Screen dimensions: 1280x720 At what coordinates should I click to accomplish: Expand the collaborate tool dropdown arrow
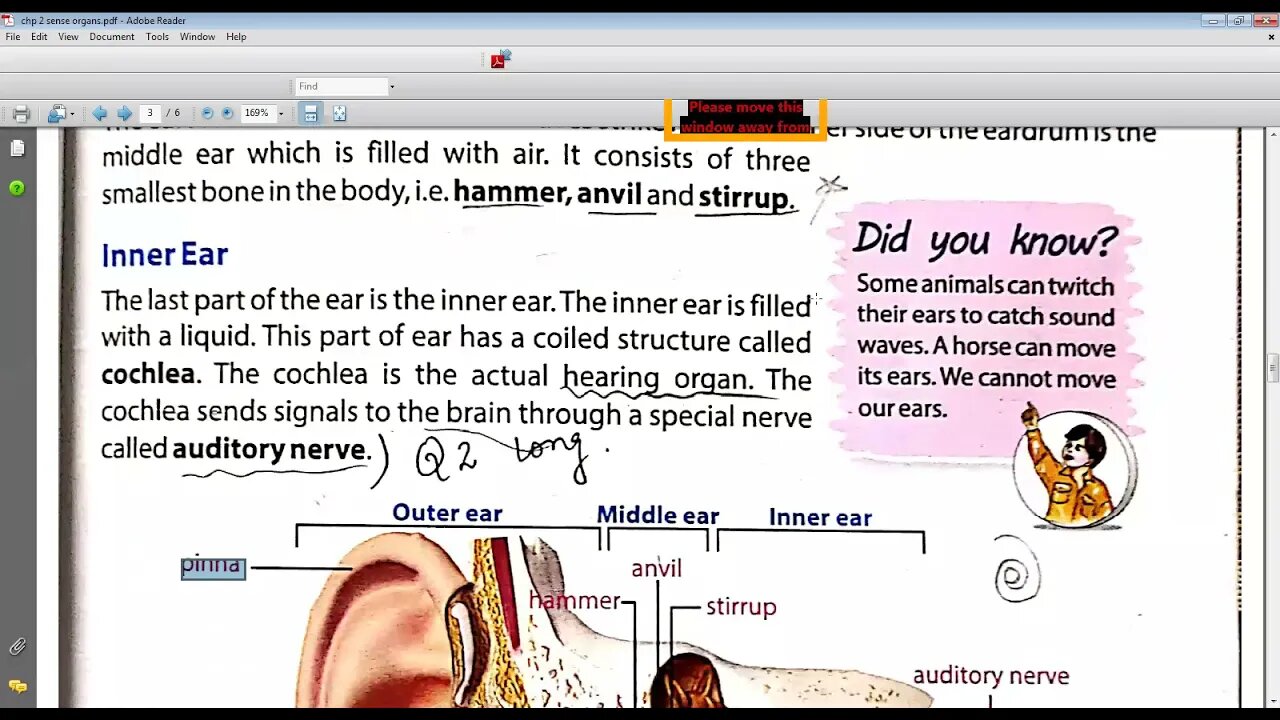tap(72, 114)
